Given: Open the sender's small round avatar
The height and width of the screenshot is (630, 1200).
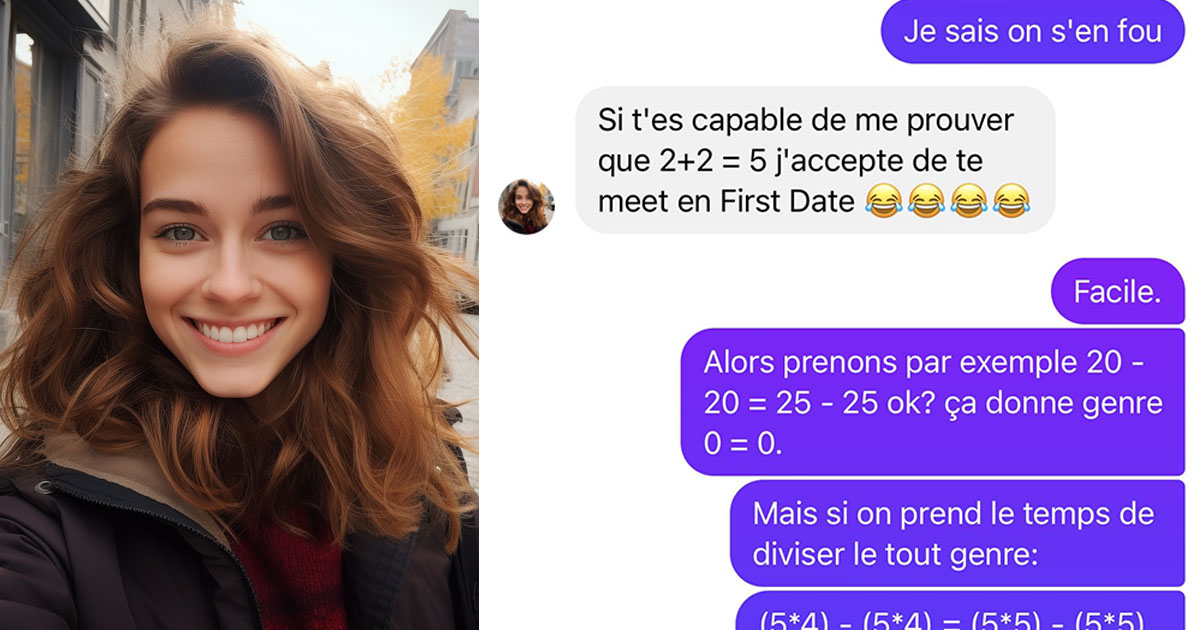Looking at the screenshot, I should point(526,206).
